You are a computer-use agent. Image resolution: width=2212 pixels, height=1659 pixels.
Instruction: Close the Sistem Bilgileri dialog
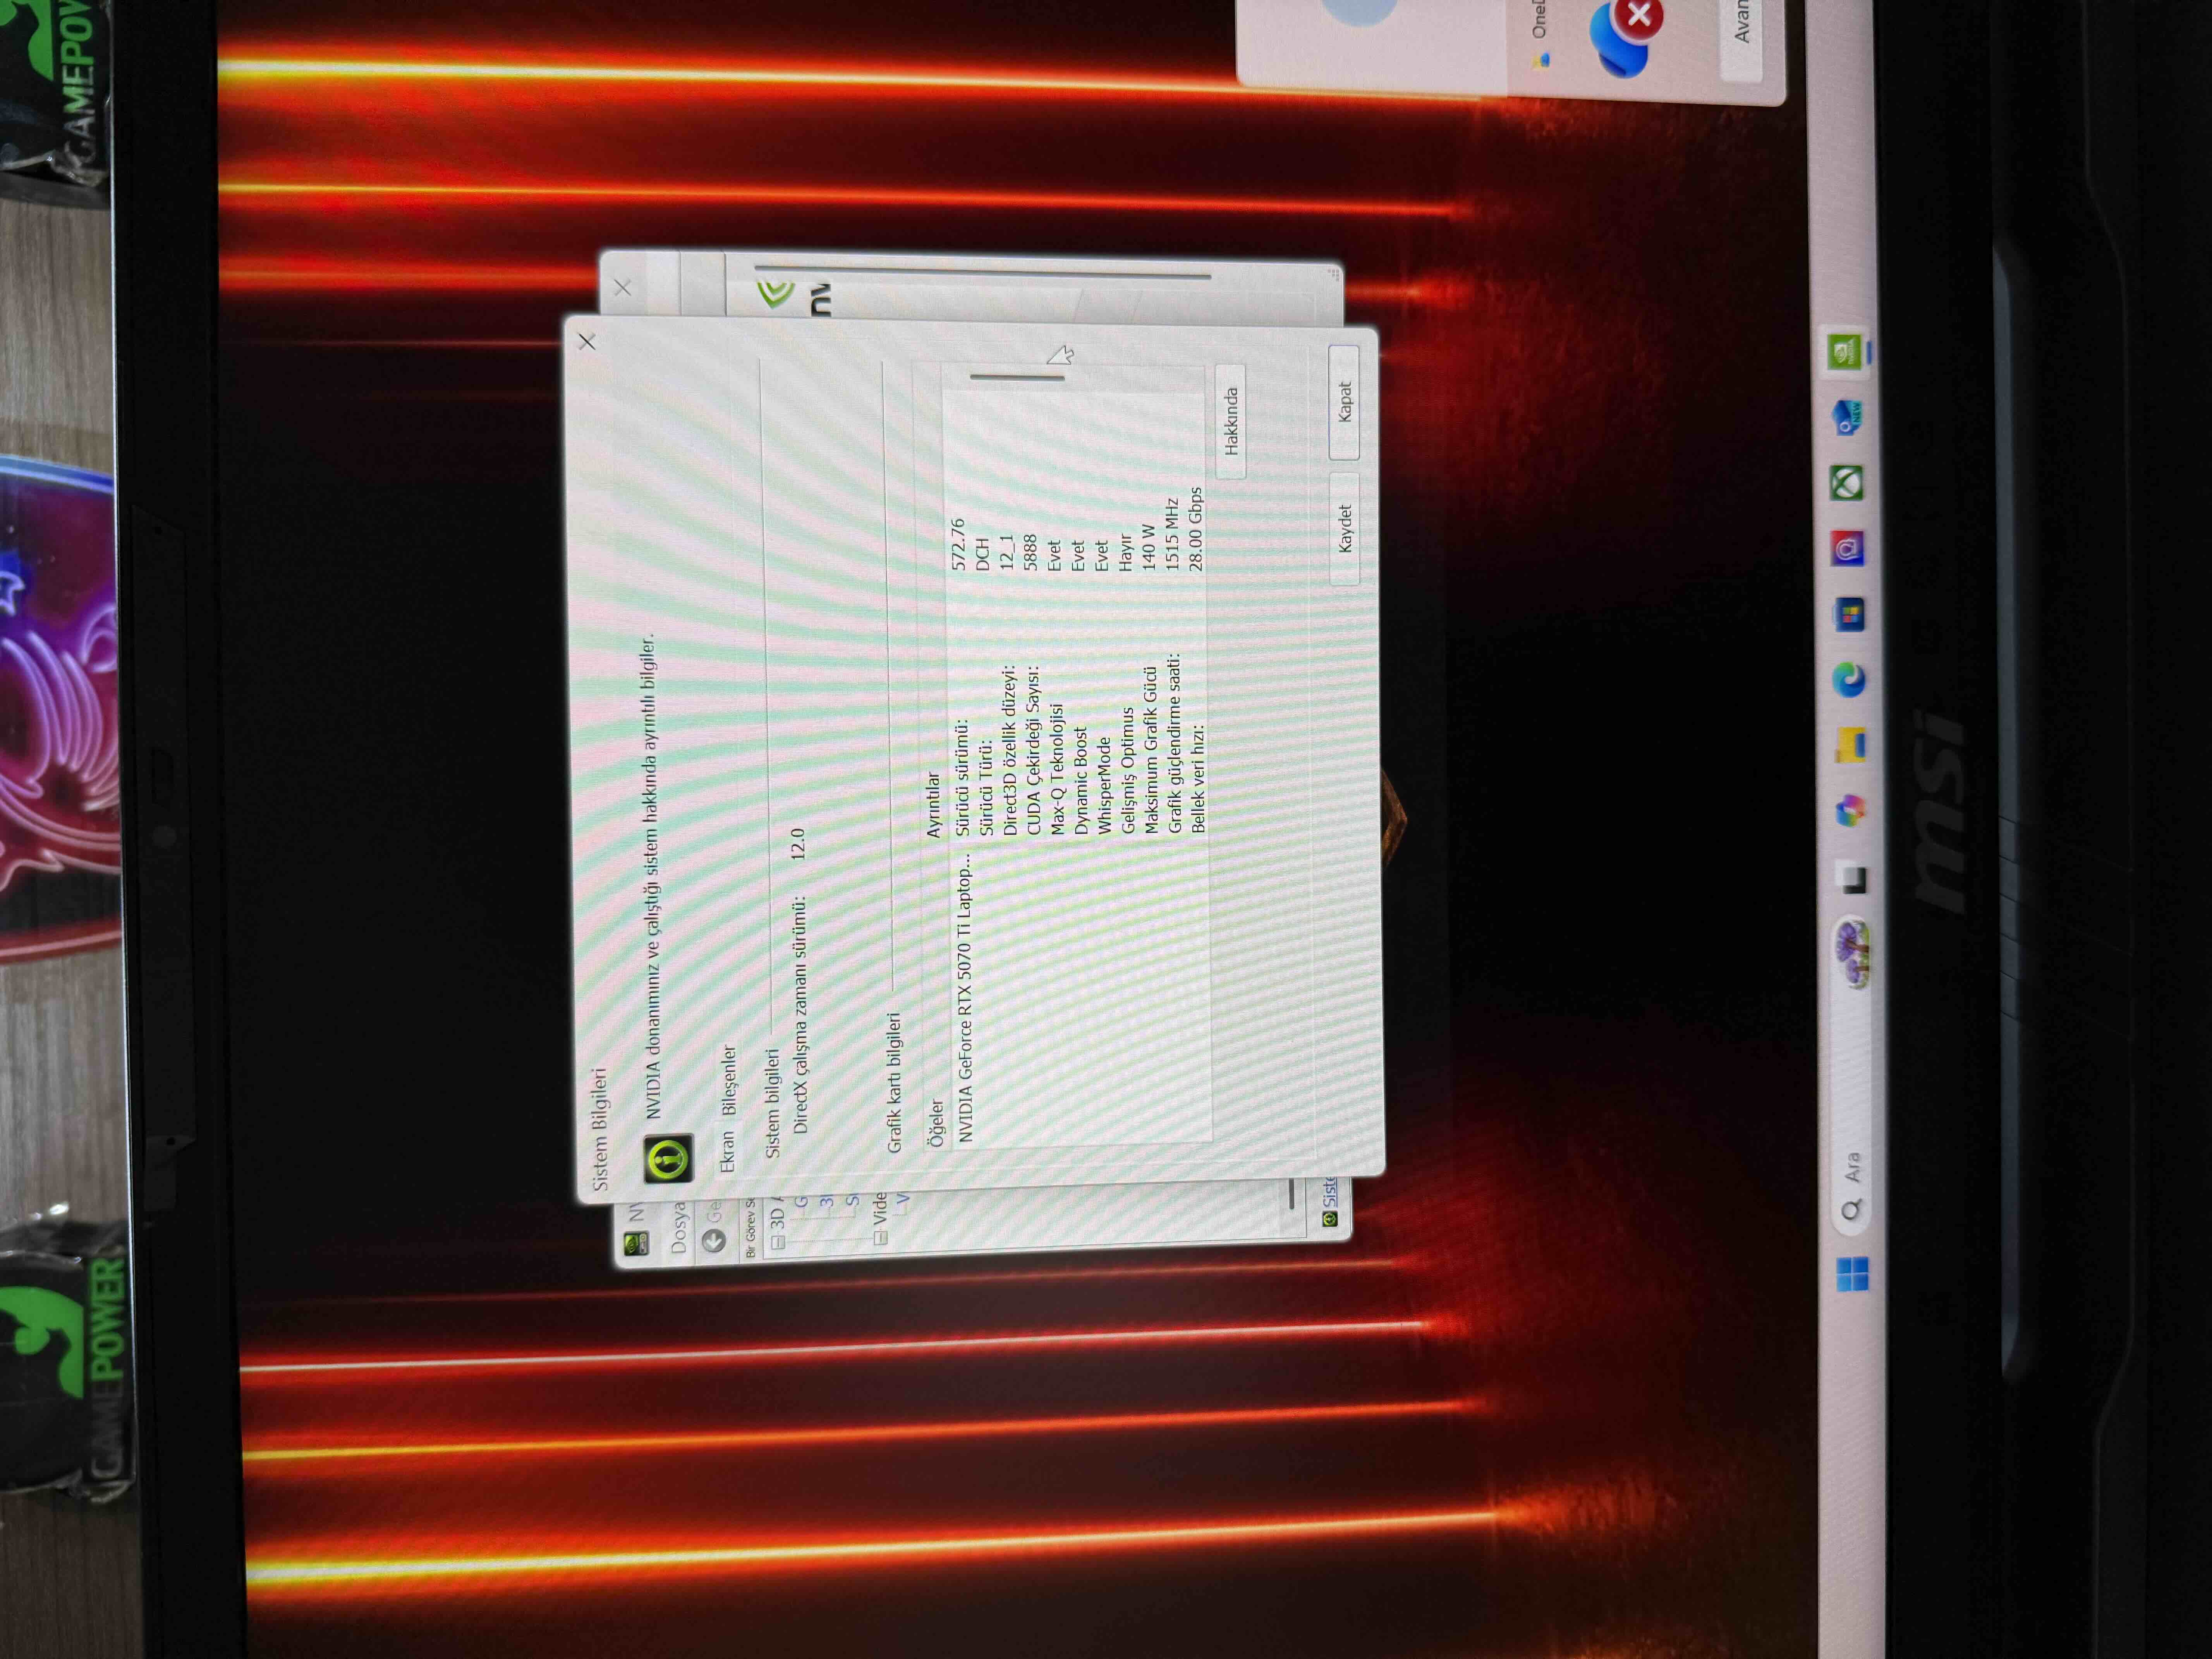tap(587, 342)
